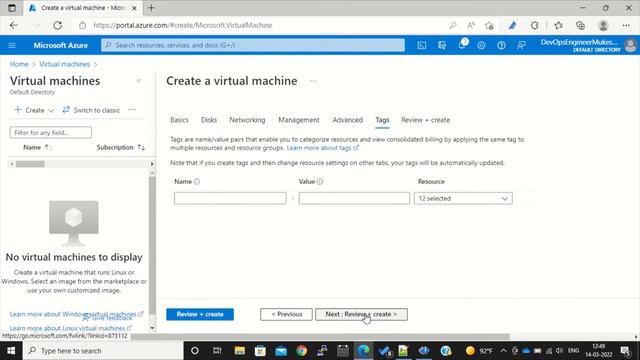The height and width of the screenshot is (360, 640).
Task: Open new browser tab
Action: 151,8
